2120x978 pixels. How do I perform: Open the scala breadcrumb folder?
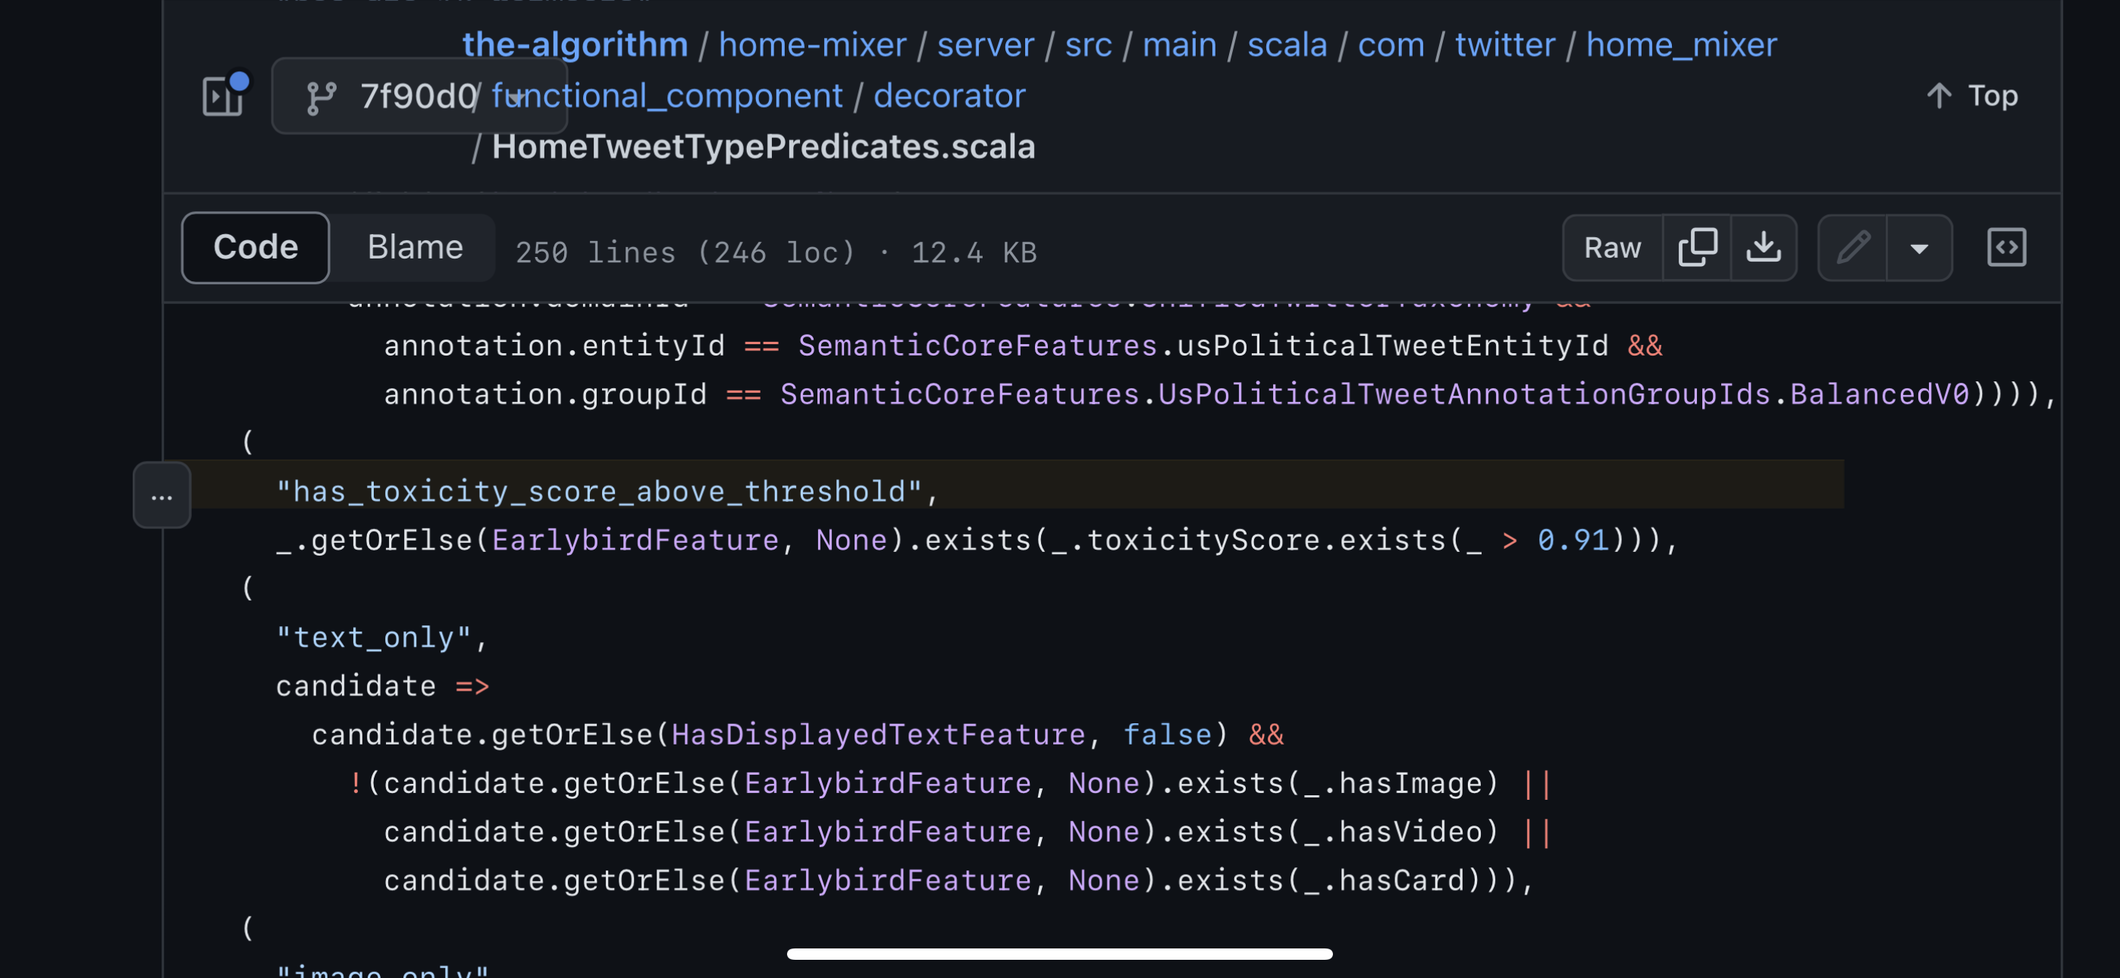coord(1287,44)
